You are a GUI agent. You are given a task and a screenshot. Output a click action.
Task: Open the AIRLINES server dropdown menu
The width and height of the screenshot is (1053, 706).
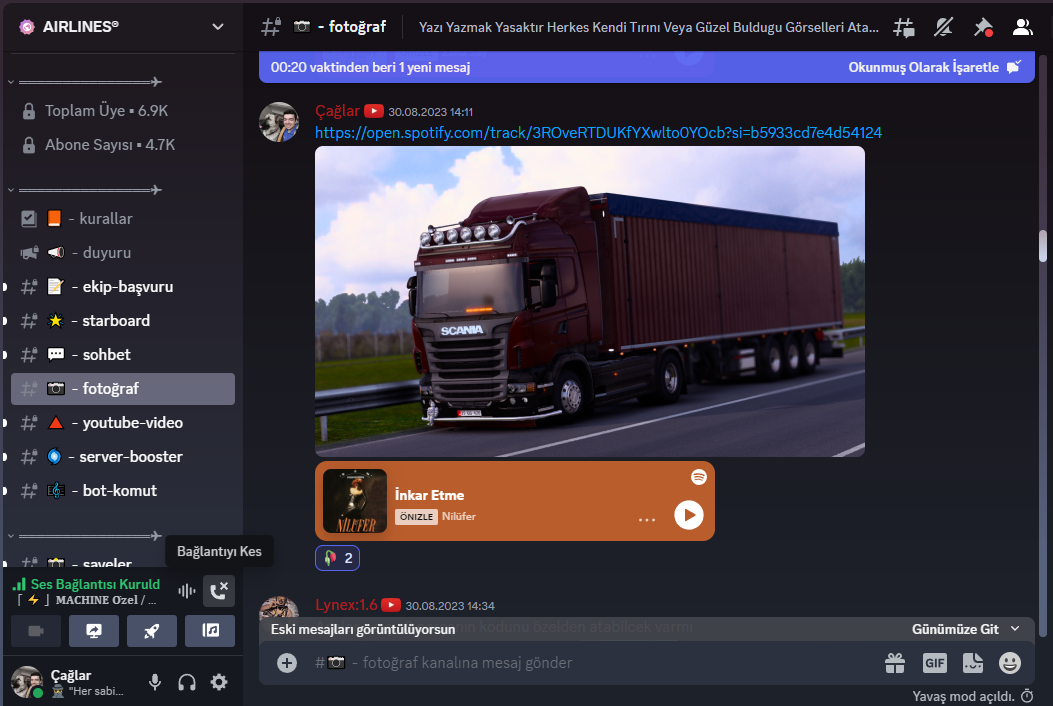tap(218, 27)
